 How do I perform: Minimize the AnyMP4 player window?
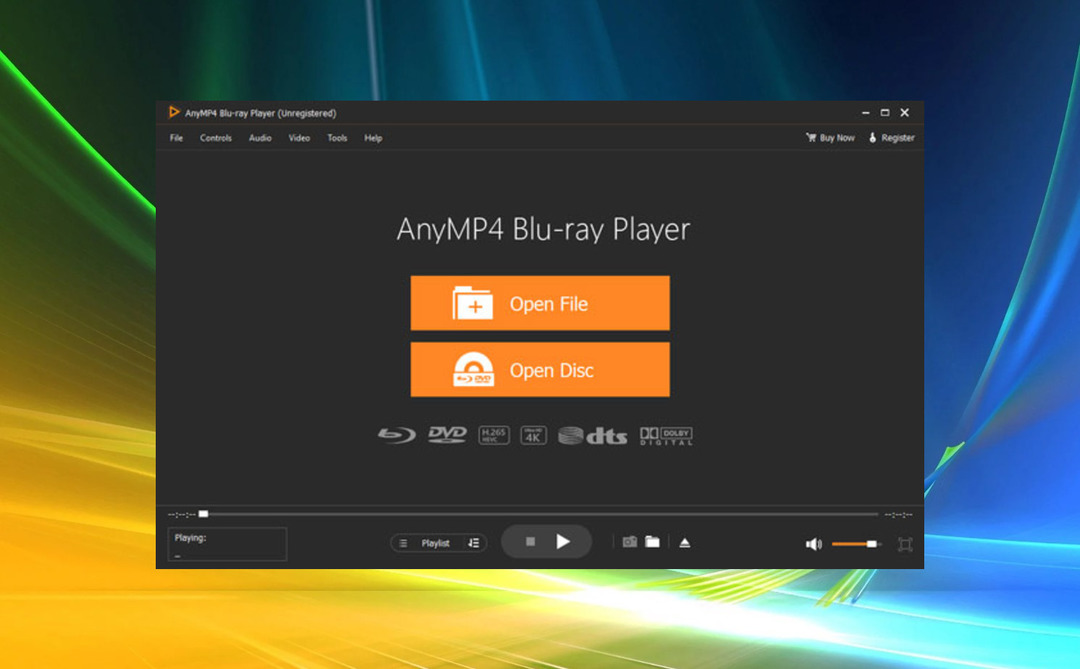tap(865, 112)
